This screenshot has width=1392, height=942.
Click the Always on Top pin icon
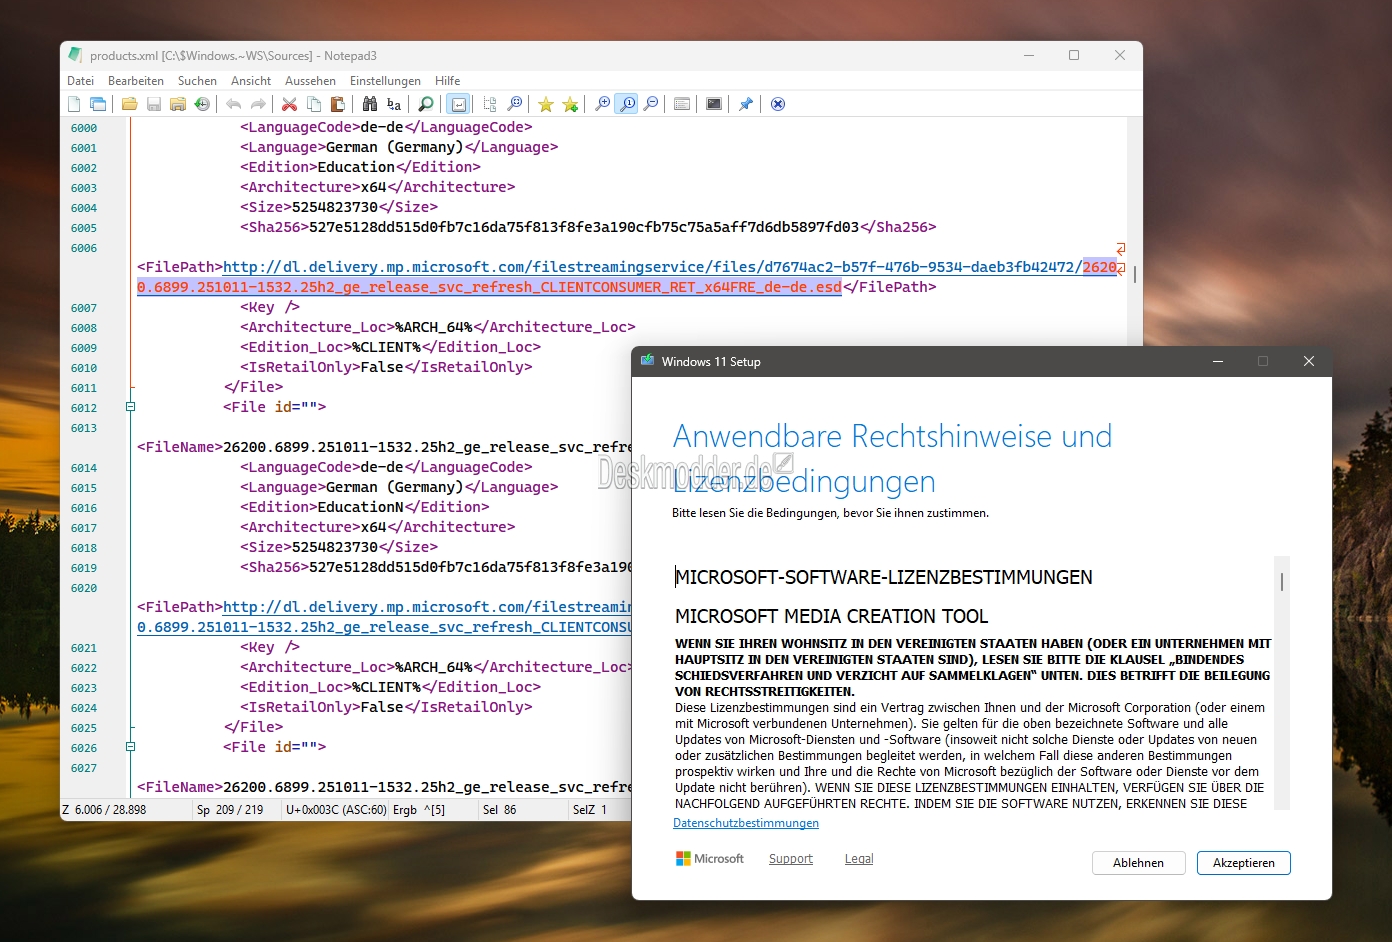tap(746, 104)
